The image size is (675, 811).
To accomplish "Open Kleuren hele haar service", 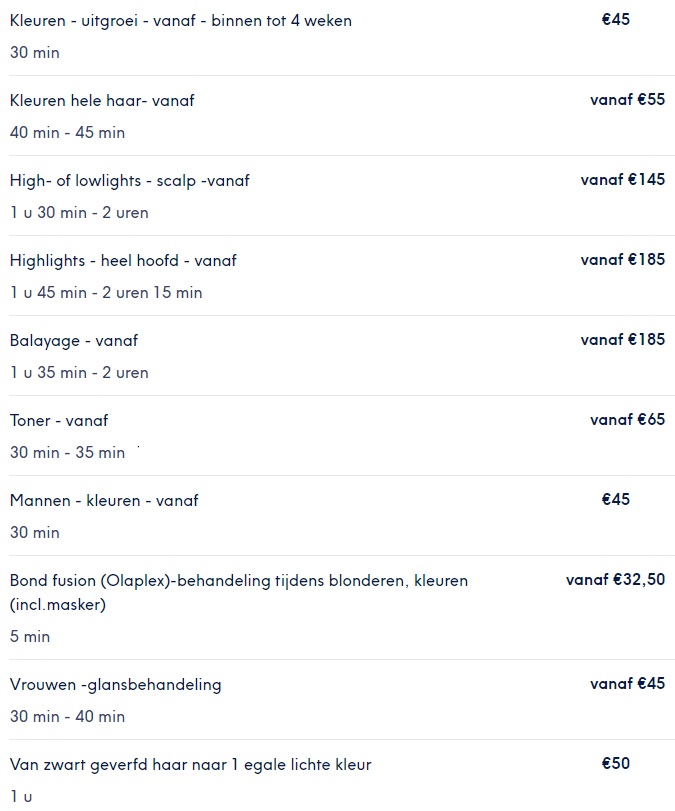I will pyautogui.click(x=341, y=116).
